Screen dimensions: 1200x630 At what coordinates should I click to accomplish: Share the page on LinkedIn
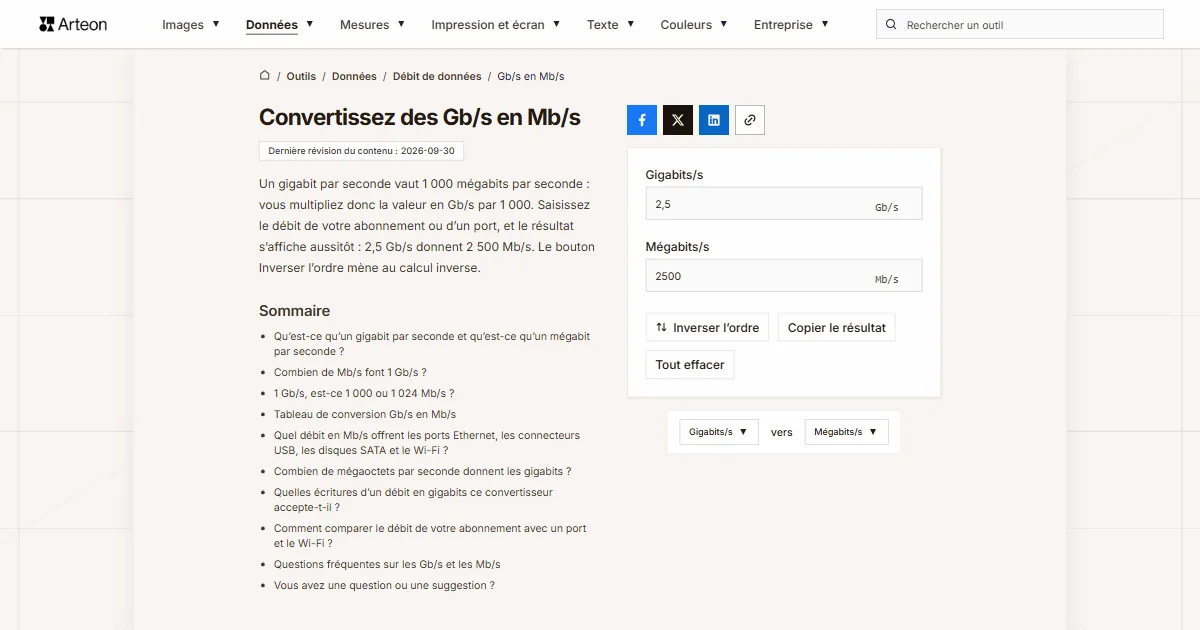click(714, 120)
